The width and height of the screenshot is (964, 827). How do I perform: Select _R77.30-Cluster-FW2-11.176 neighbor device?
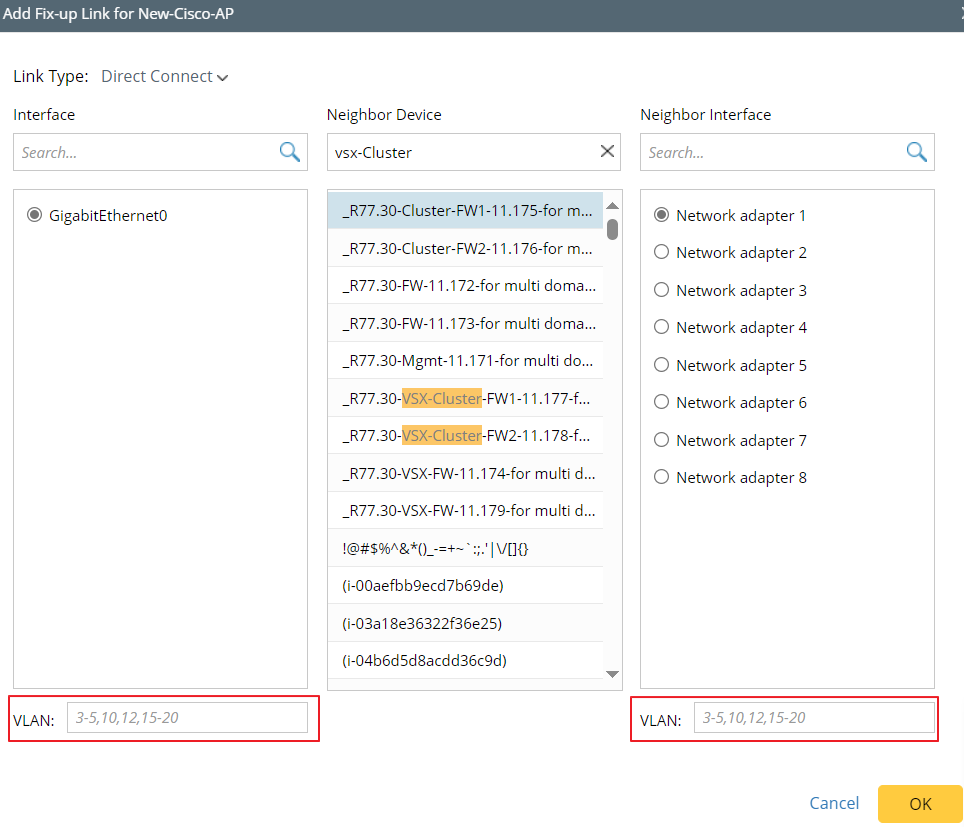(466, 248)
